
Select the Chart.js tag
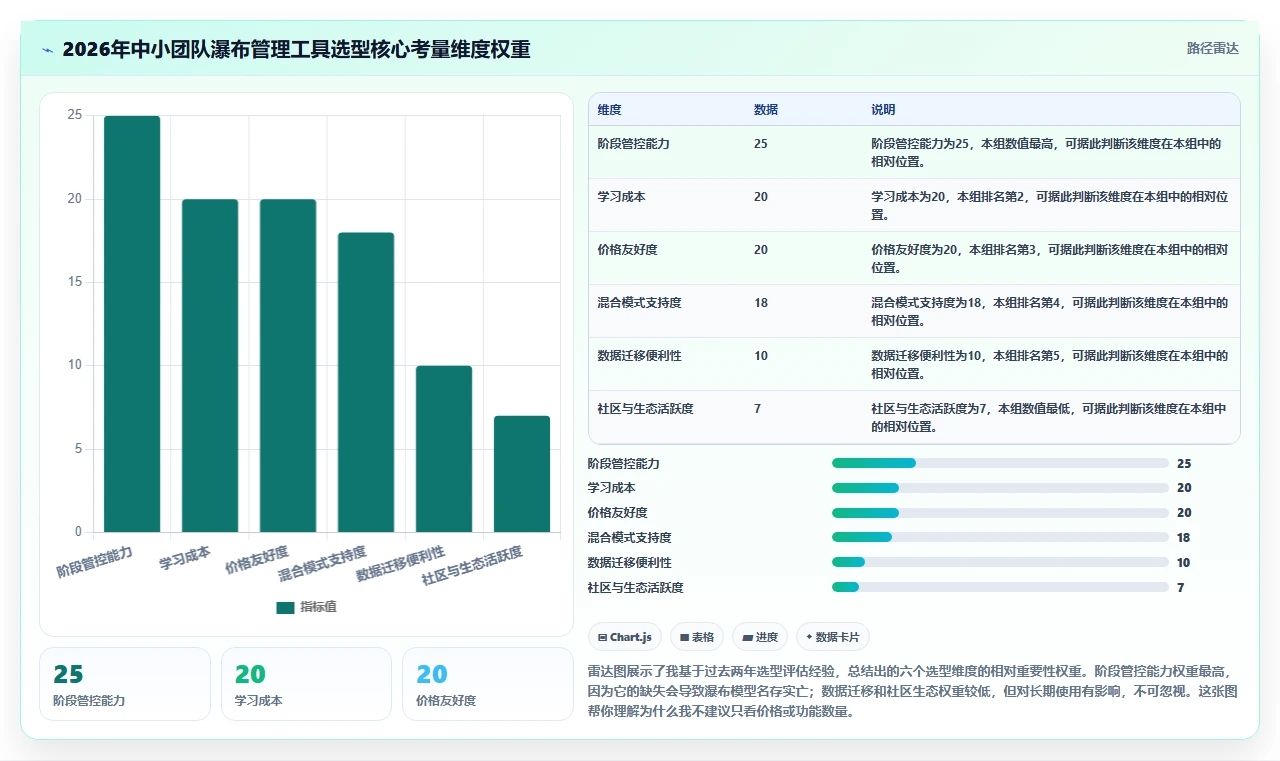624,637
